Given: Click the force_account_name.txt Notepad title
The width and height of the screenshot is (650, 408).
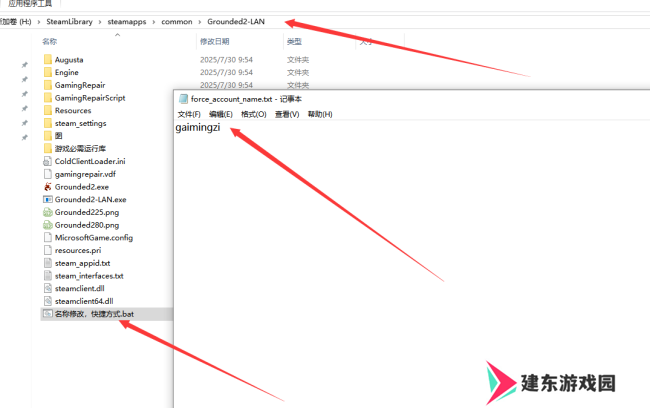Looking at the screenshot, I should 246,99.
